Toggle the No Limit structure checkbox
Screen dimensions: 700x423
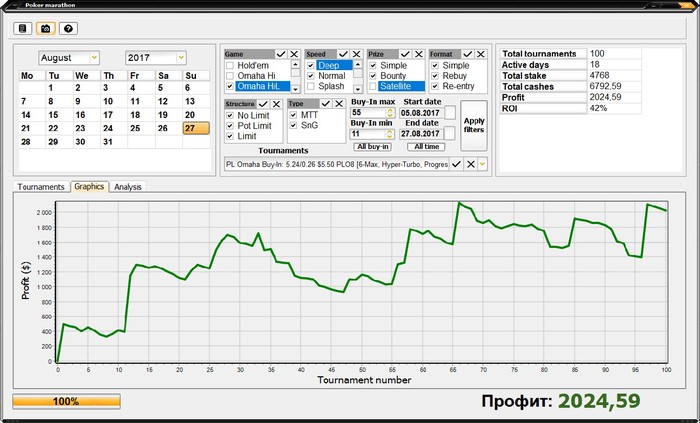[x=230, y=116]
